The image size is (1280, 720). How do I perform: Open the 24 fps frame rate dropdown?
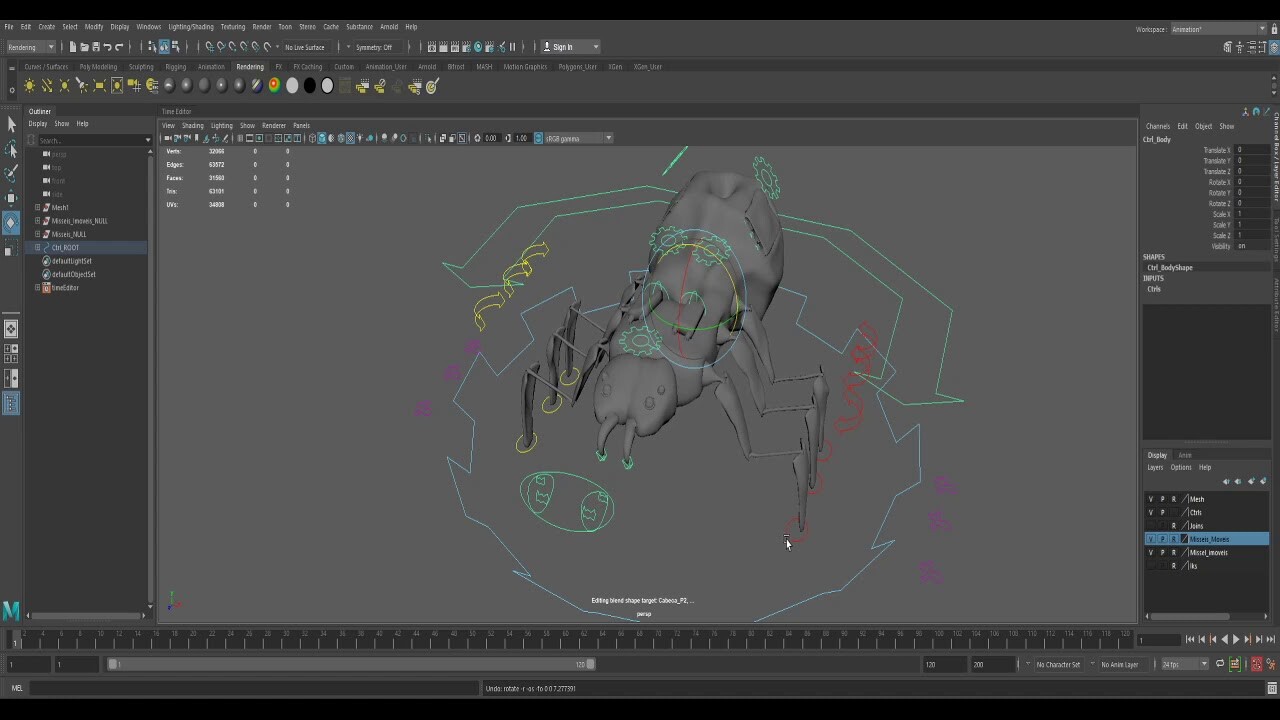(1184, 664)
